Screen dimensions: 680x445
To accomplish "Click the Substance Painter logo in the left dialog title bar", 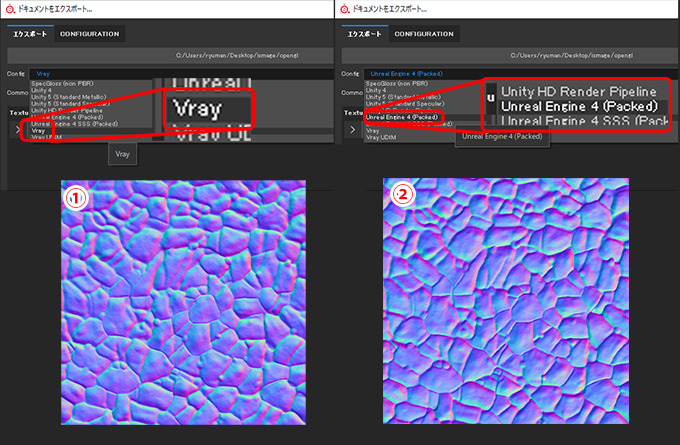I will point(10,9).
